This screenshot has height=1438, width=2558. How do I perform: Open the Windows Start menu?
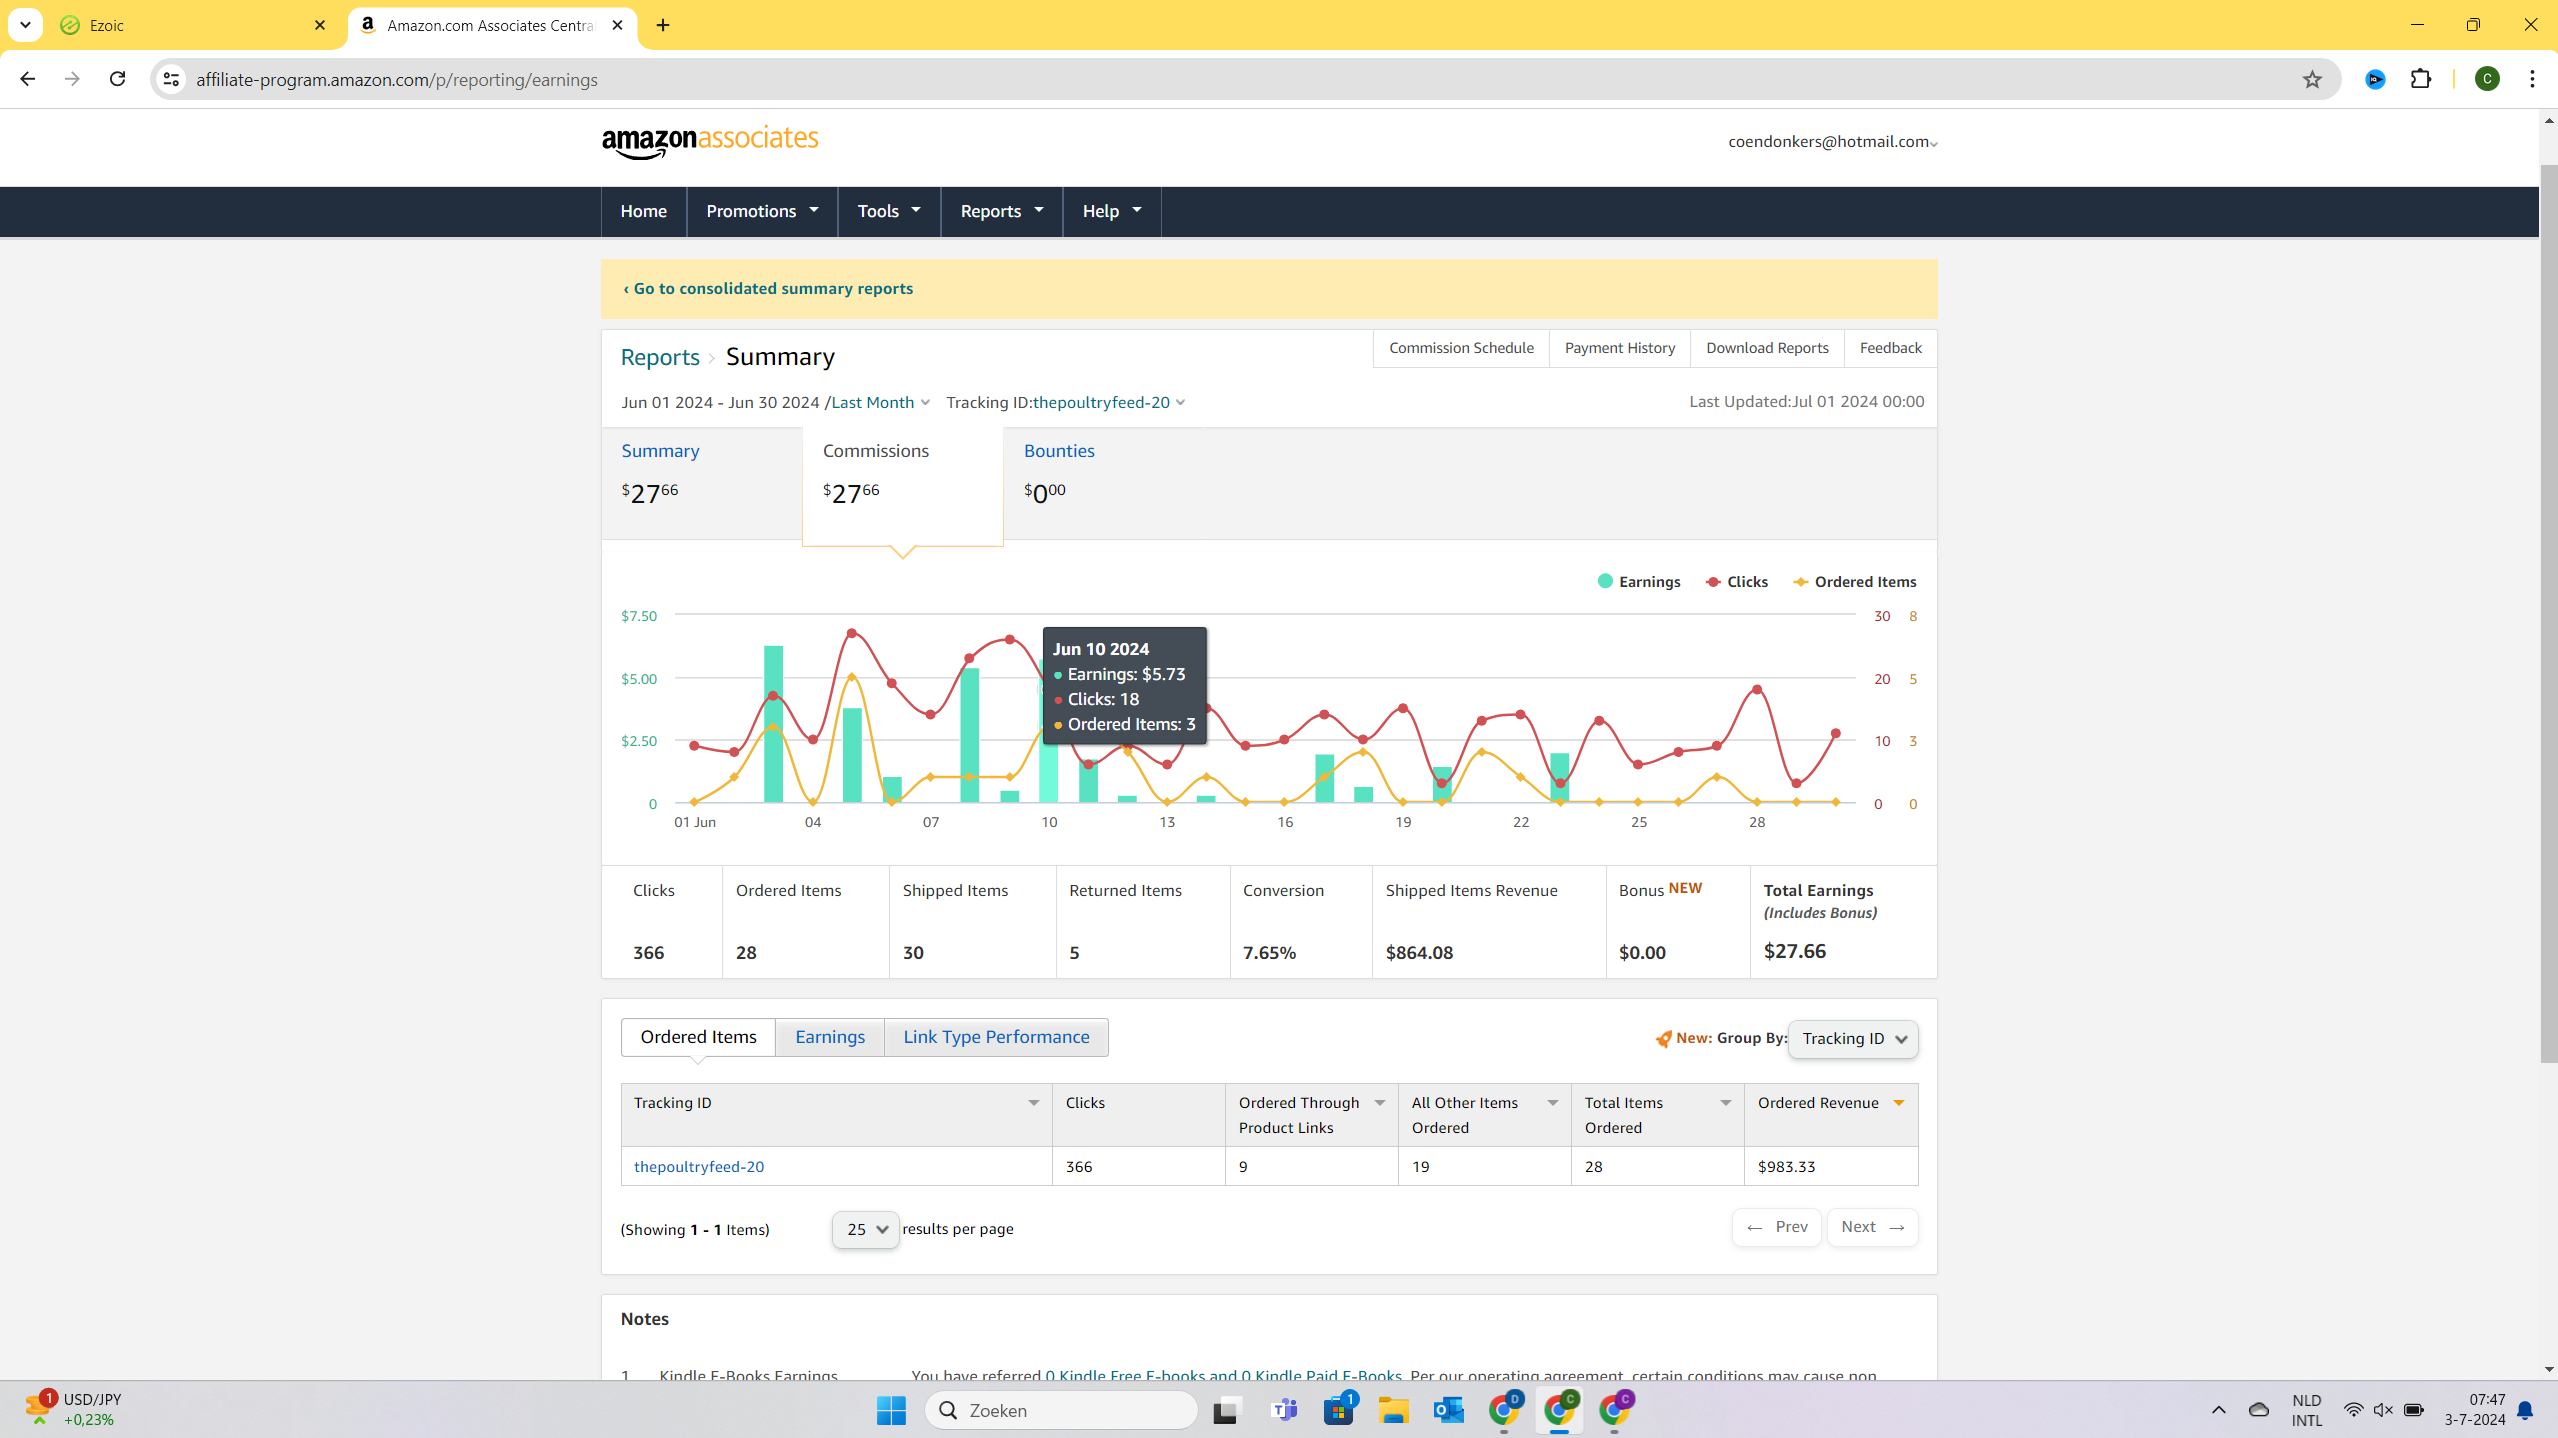pyautogui.click(x=890, y=1410)
